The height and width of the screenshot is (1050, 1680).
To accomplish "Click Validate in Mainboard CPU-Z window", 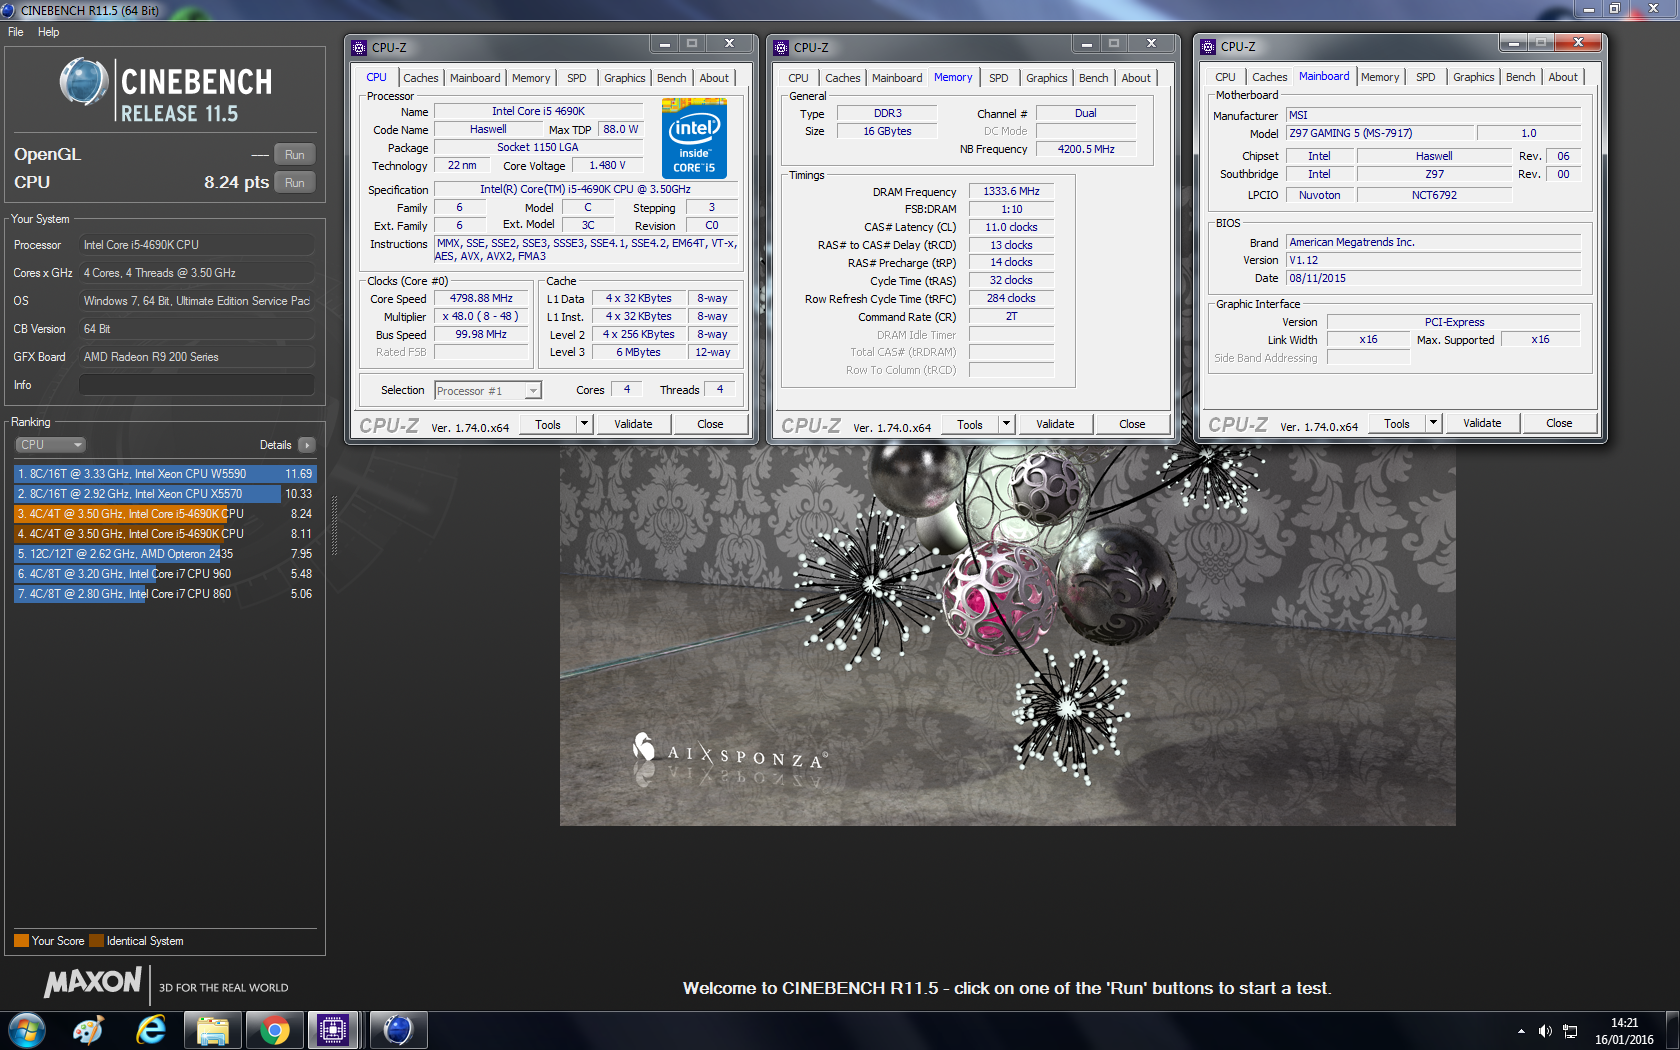I will 1482,423.
